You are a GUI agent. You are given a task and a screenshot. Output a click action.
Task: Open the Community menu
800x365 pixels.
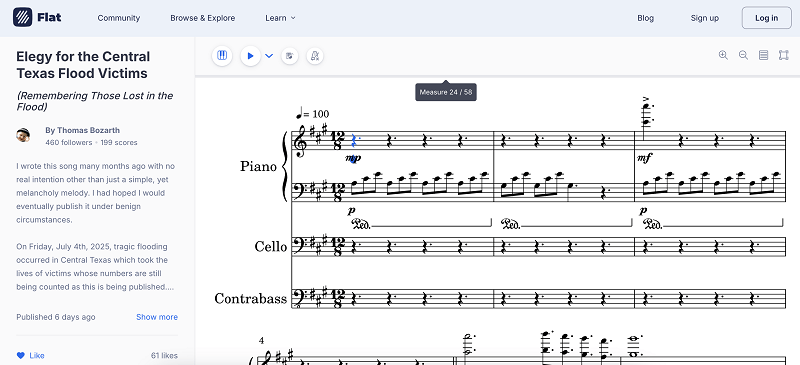(118, 18)
